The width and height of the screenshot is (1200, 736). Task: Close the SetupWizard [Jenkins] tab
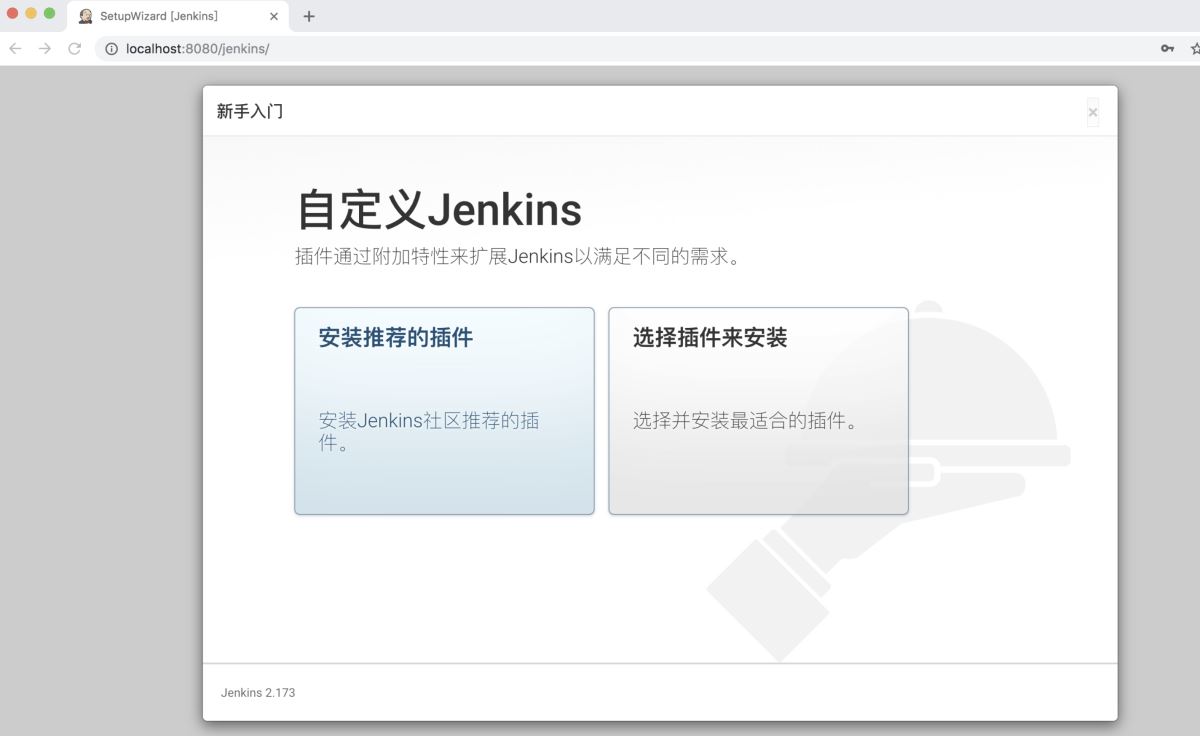tap(274, 16)
